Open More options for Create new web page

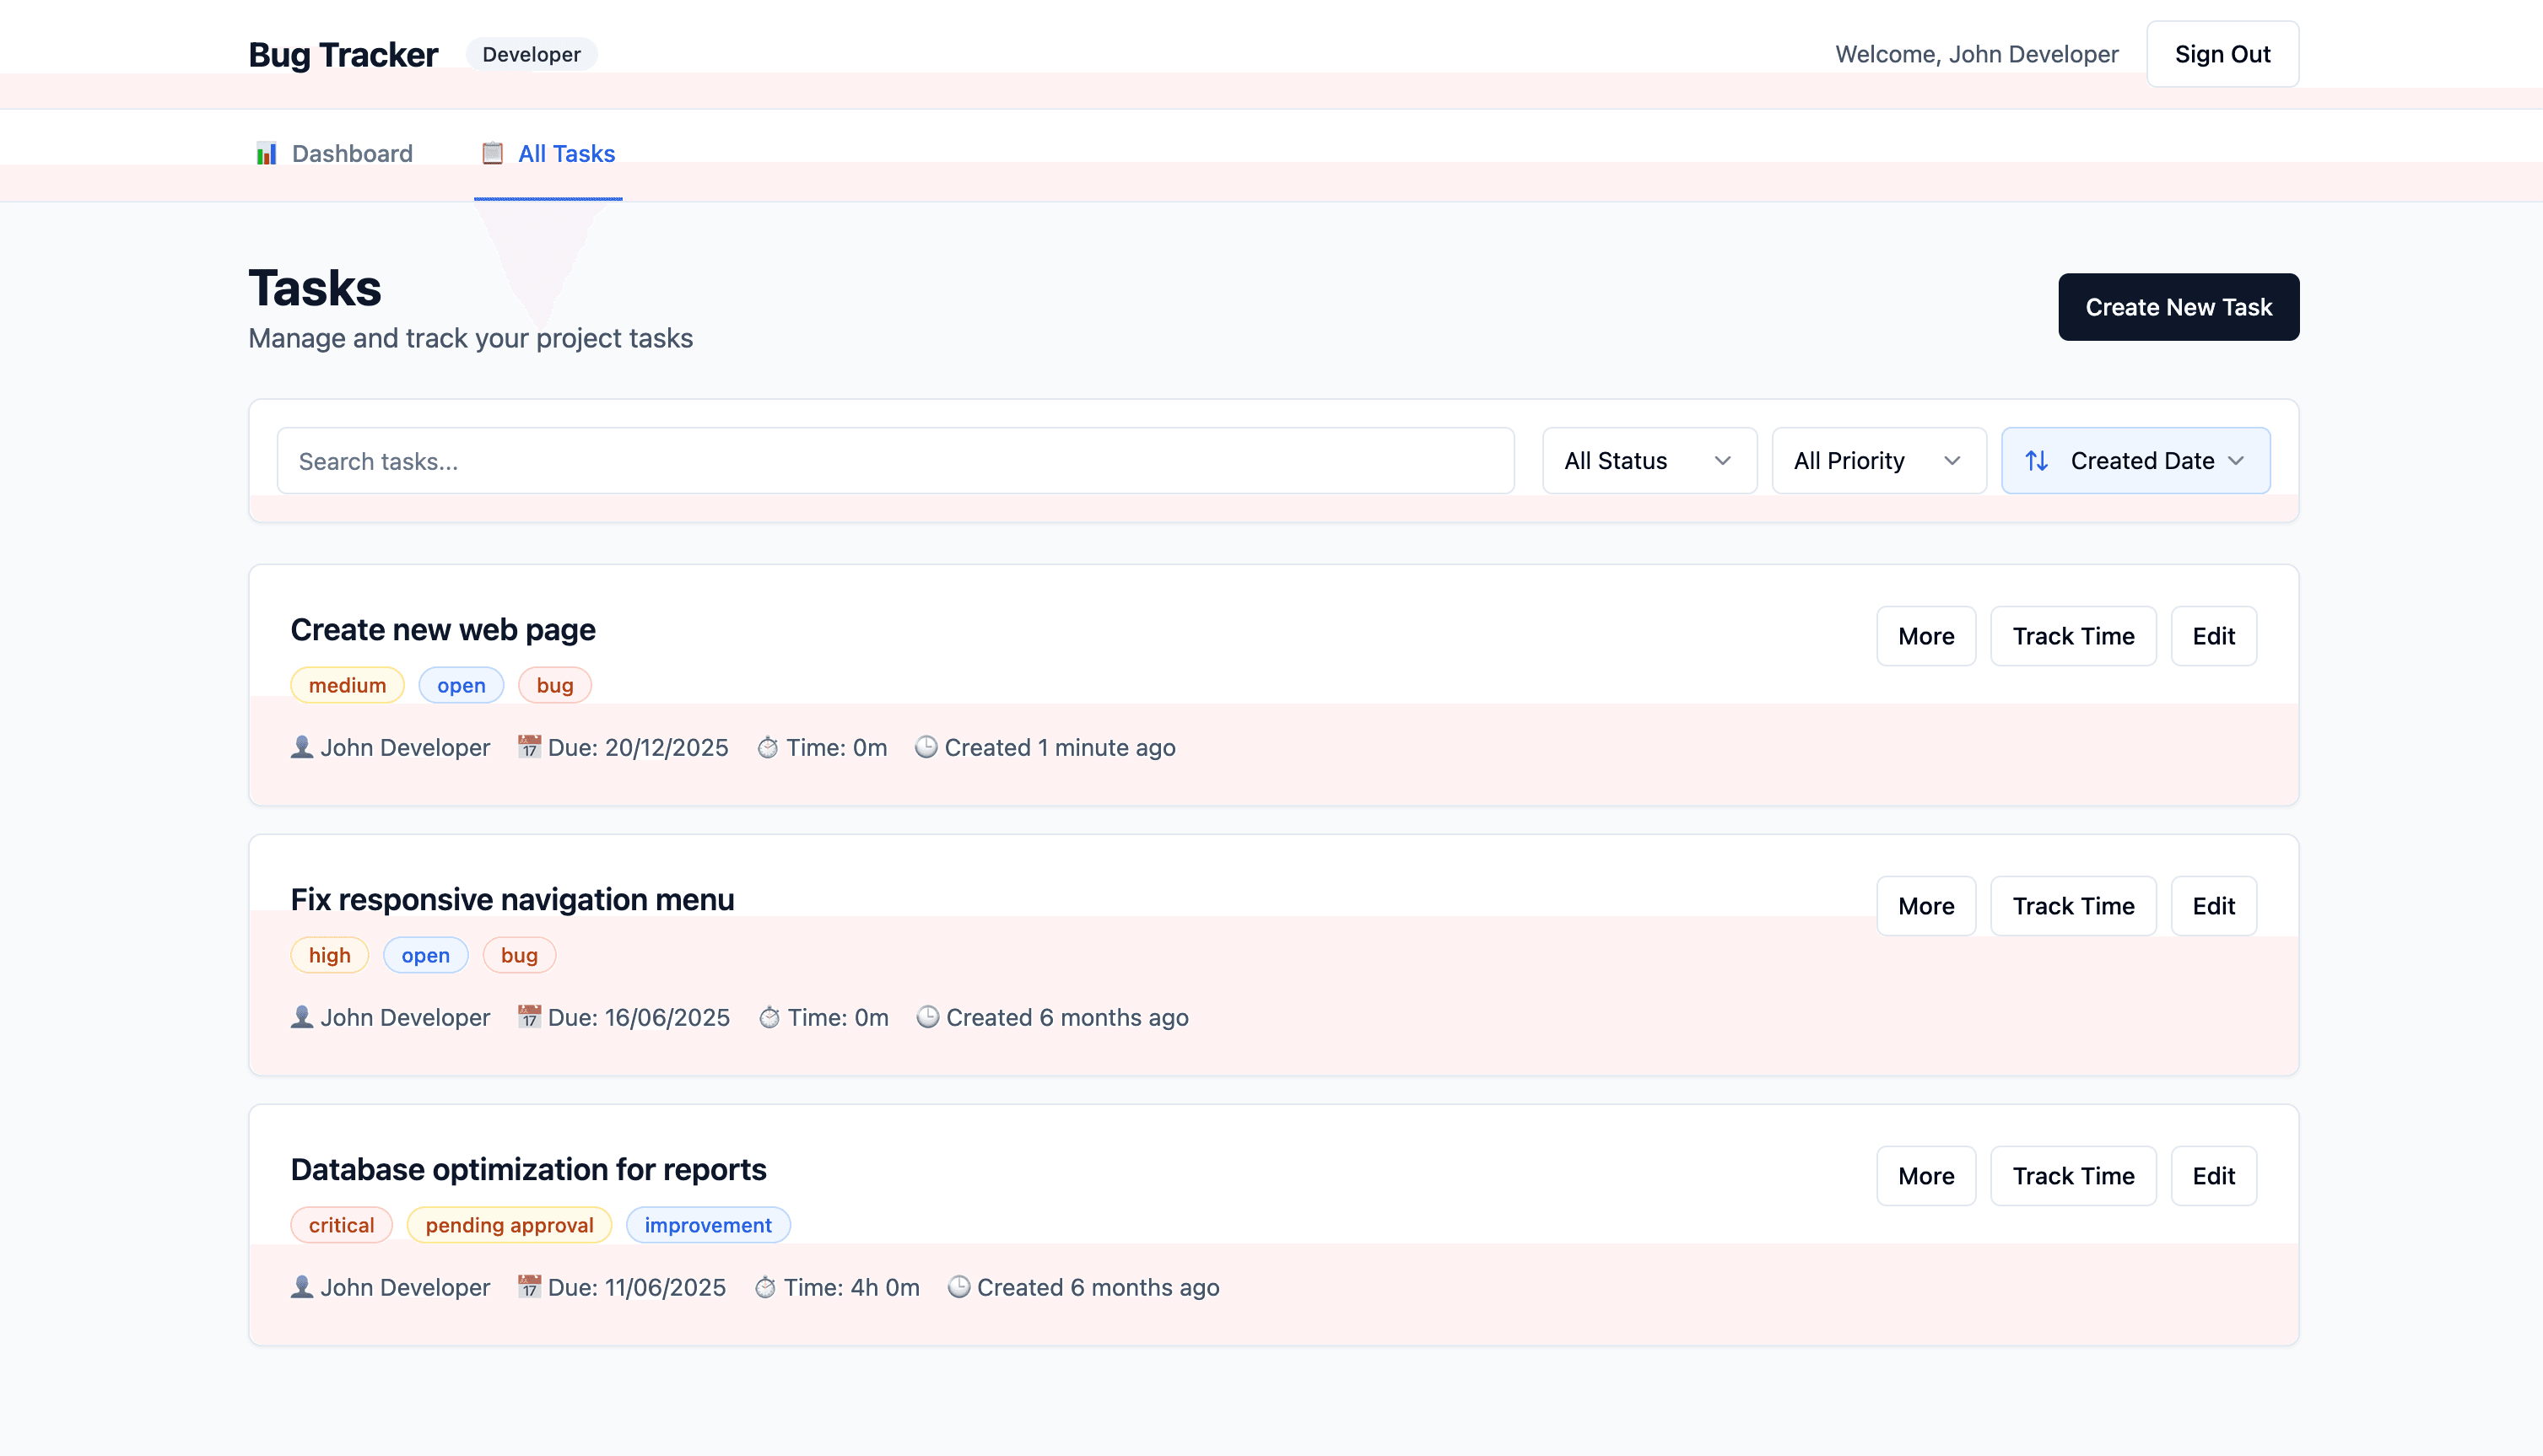tap(1925, 636)
